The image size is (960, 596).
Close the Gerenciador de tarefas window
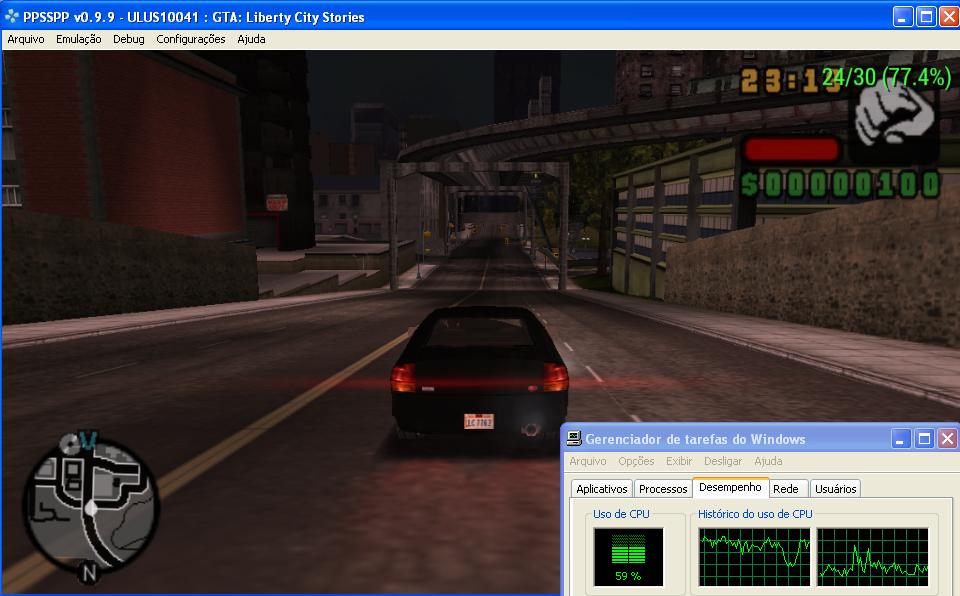(x=948, y=439)
